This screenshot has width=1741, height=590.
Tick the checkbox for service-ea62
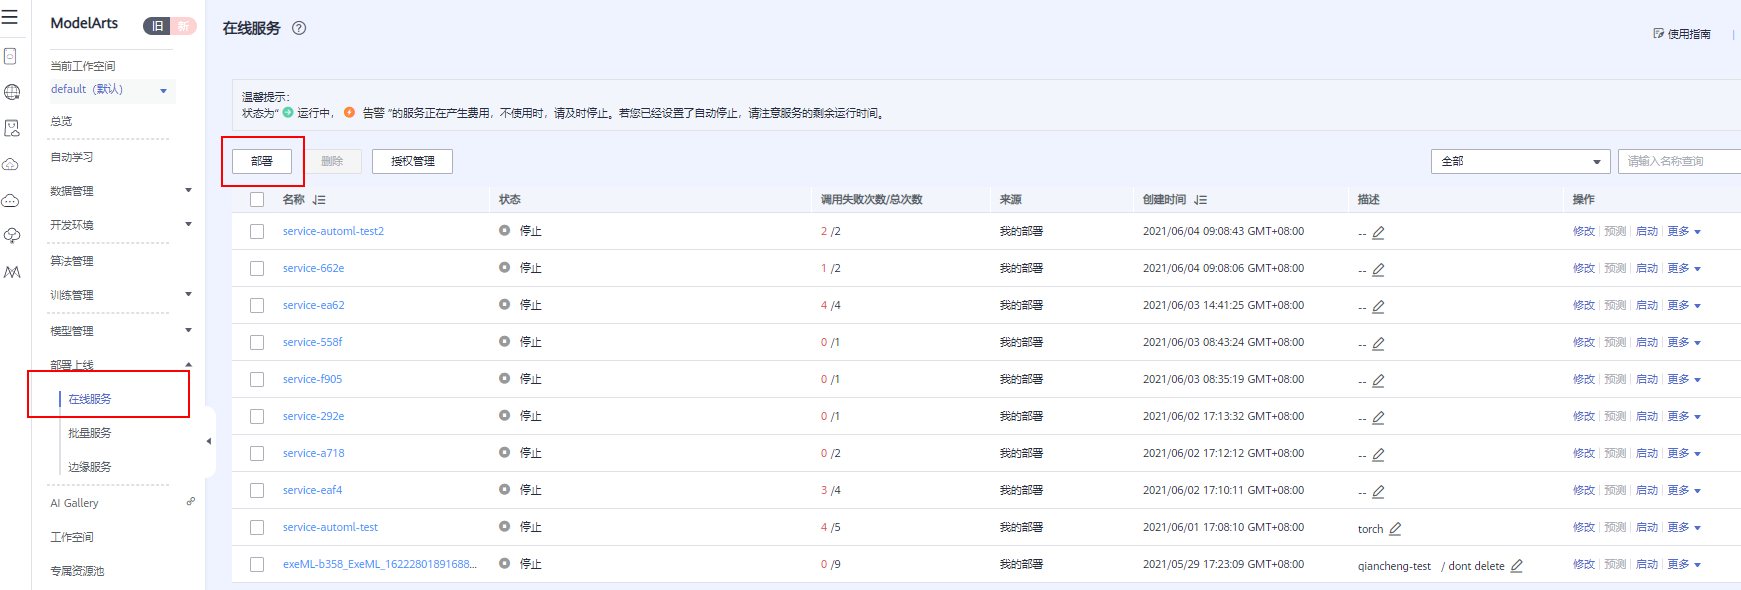click(x=257, y=305)
